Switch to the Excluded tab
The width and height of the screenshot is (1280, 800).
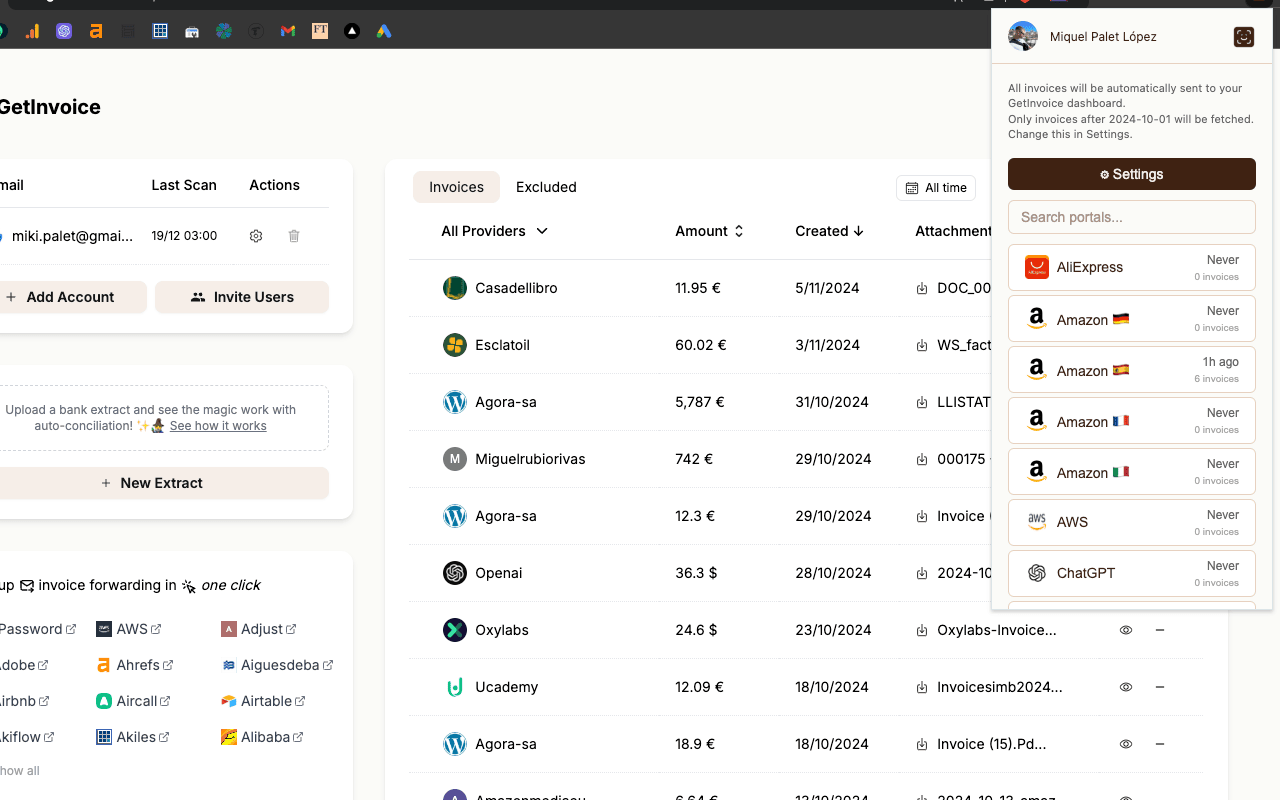pyautogui.click(x=546, y=187)
